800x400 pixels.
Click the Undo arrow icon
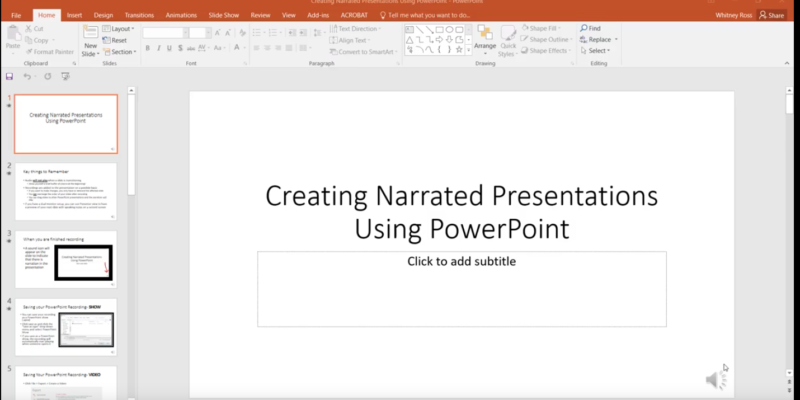[28, 76]
